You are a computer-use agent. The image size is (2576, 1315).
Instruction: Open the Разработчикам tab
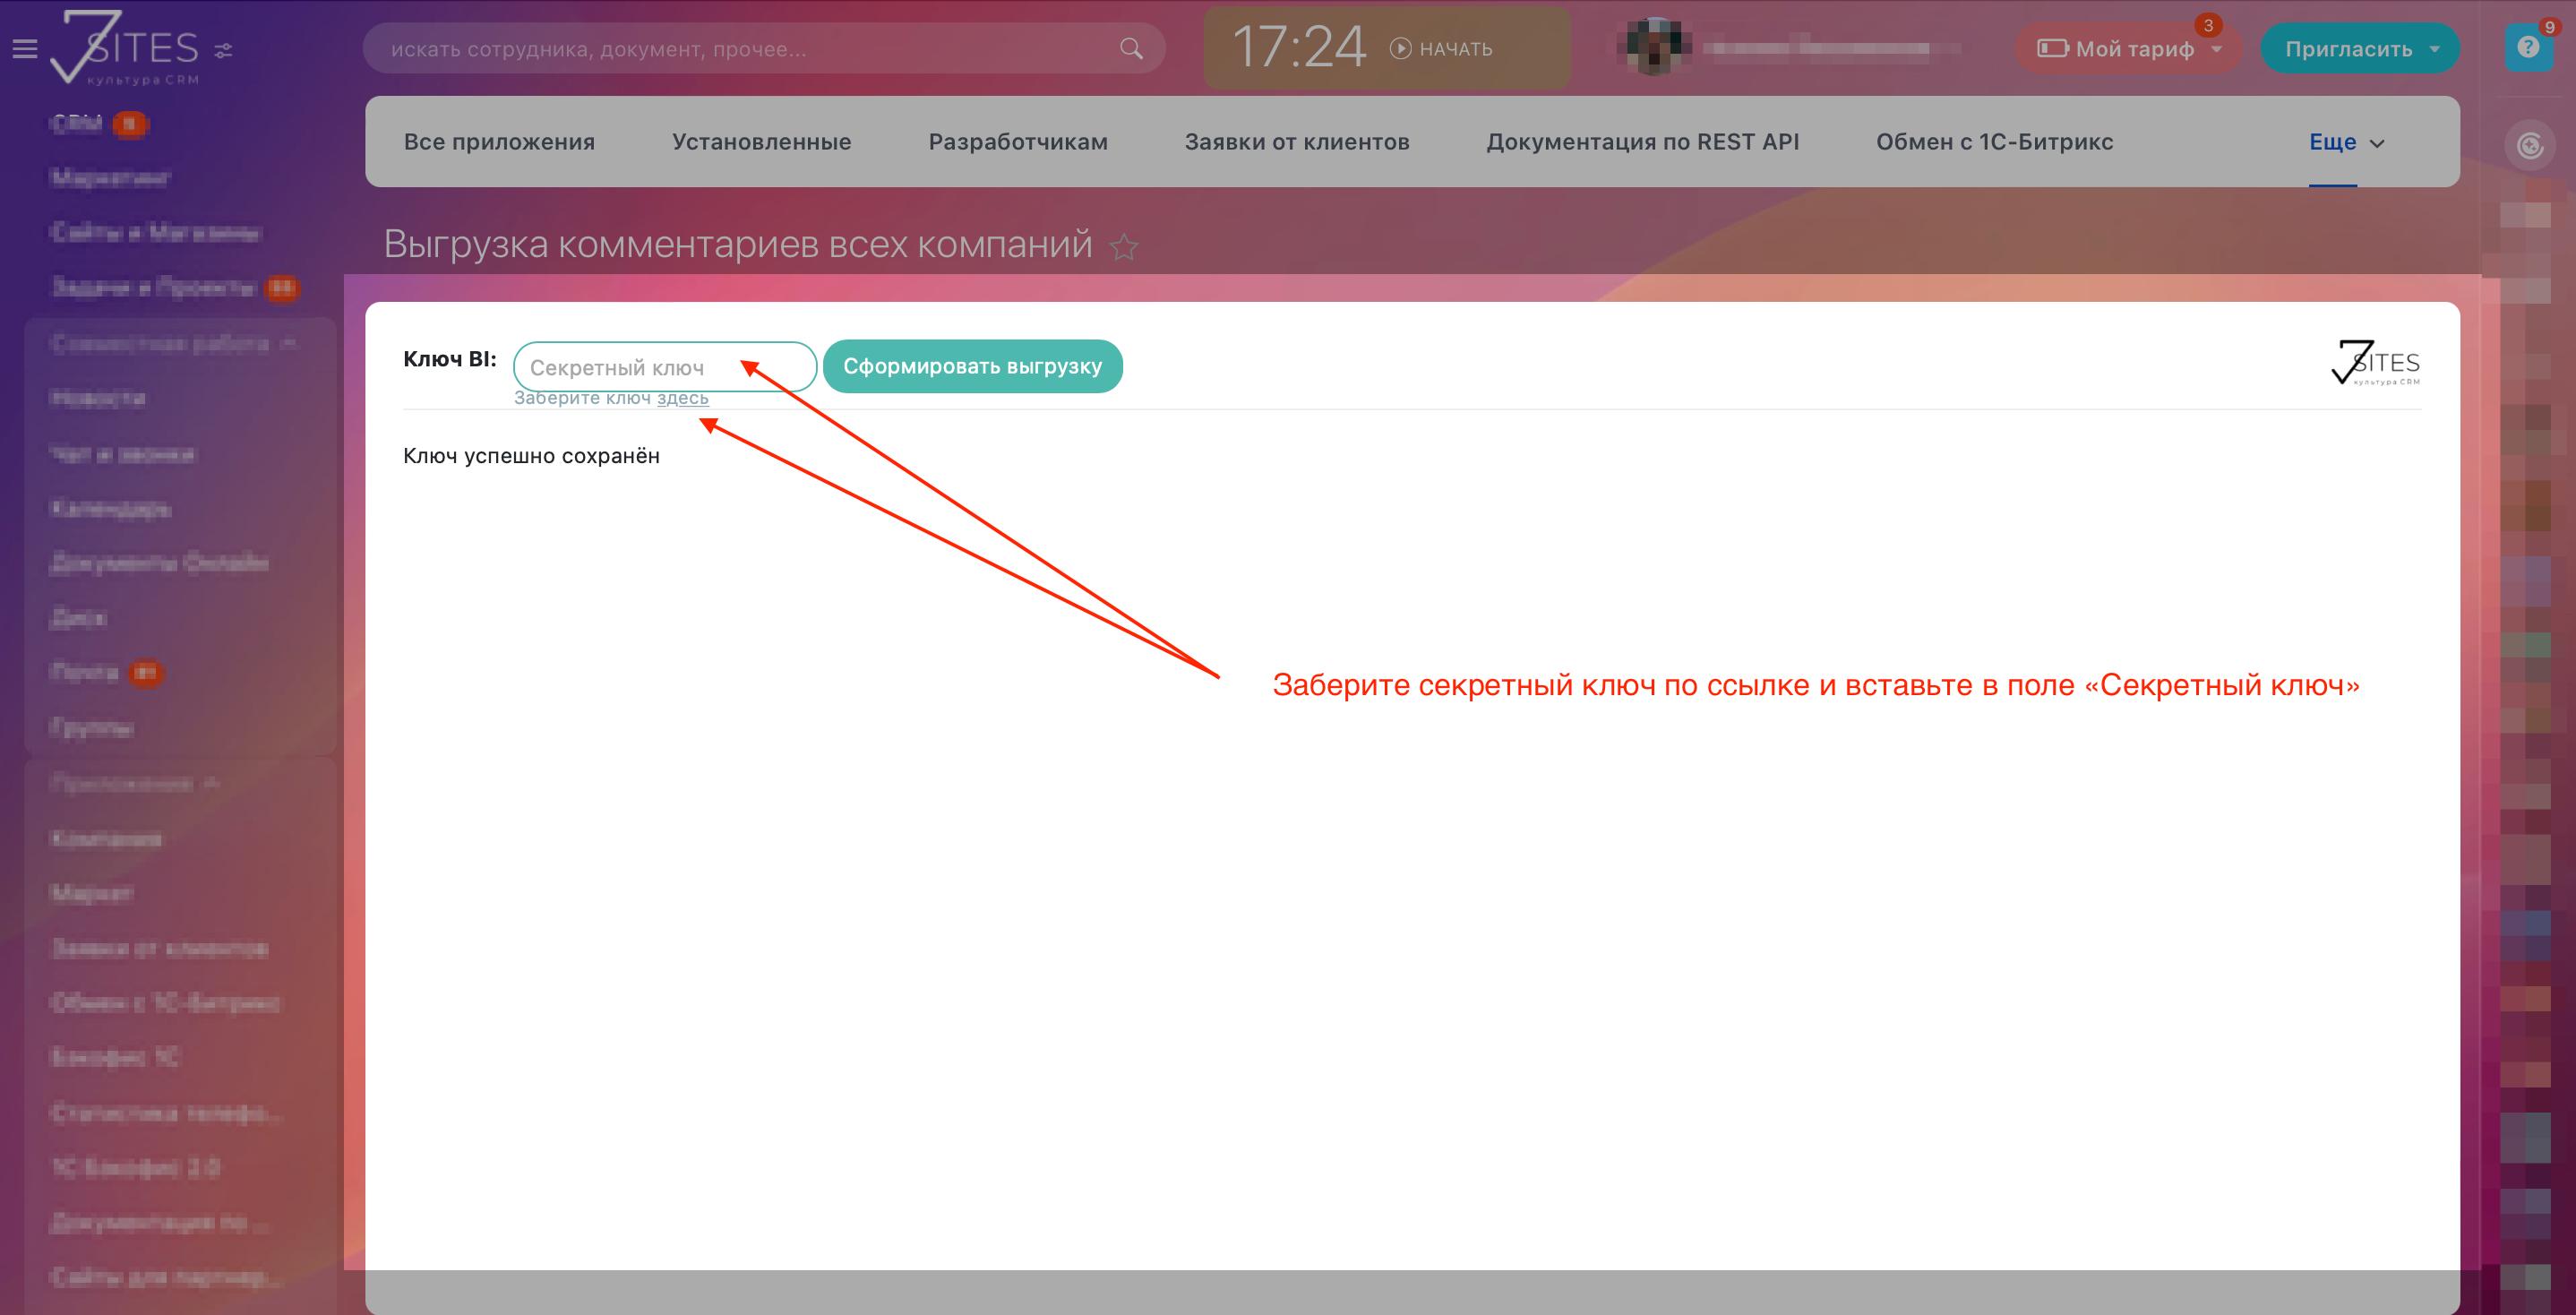point(1017,142)
